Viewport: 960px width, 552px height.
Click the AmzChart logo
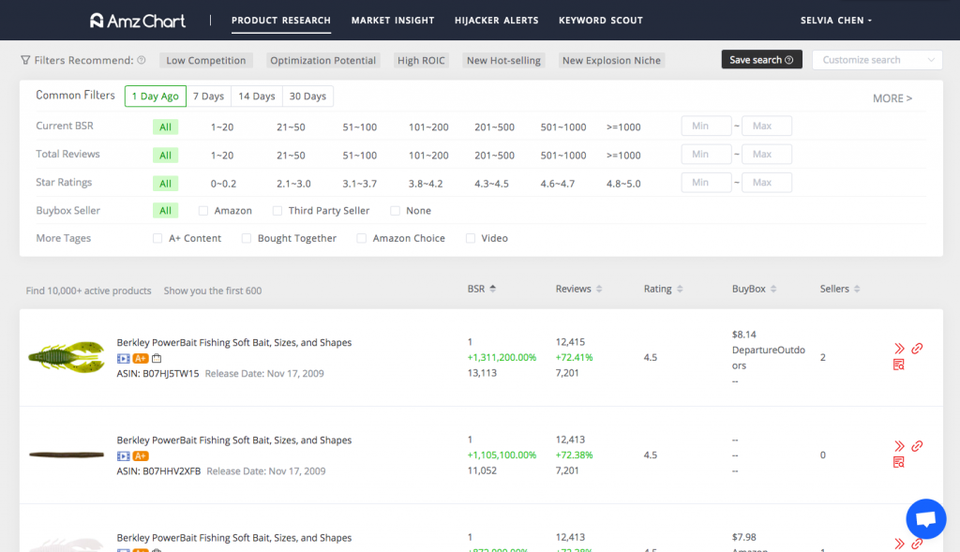[x=137, y=21]
